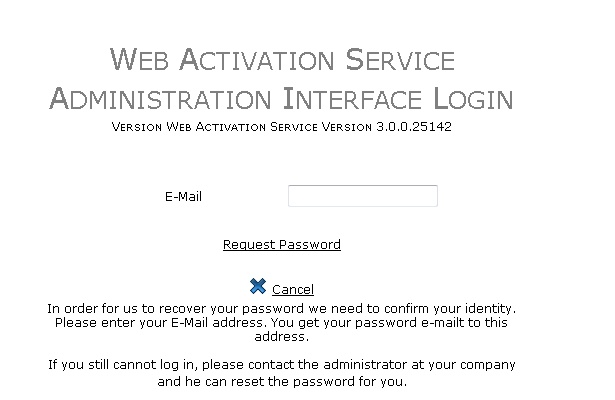This screenshot has height=400, width=615.
Task: Click the word "Version" starting the version line
Action: (137, 128)
